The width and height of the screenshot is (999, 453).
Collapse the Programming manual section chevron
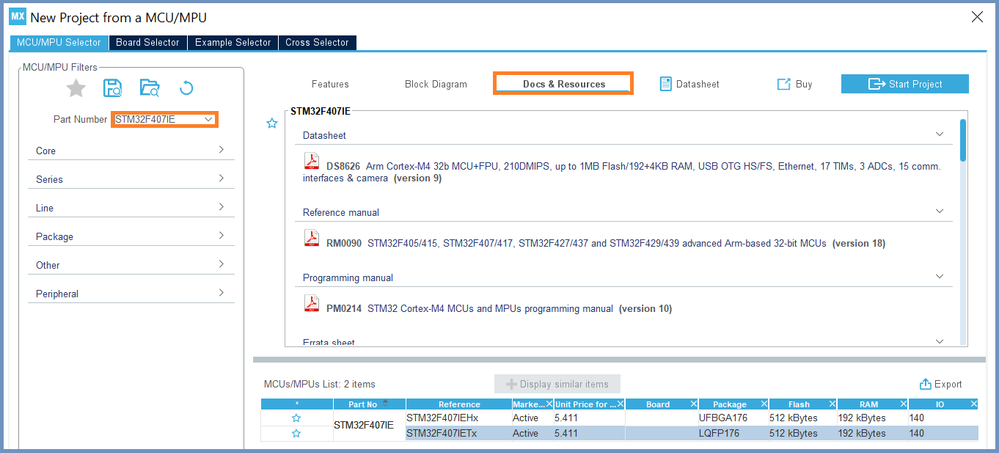click(x=939, y=277)
